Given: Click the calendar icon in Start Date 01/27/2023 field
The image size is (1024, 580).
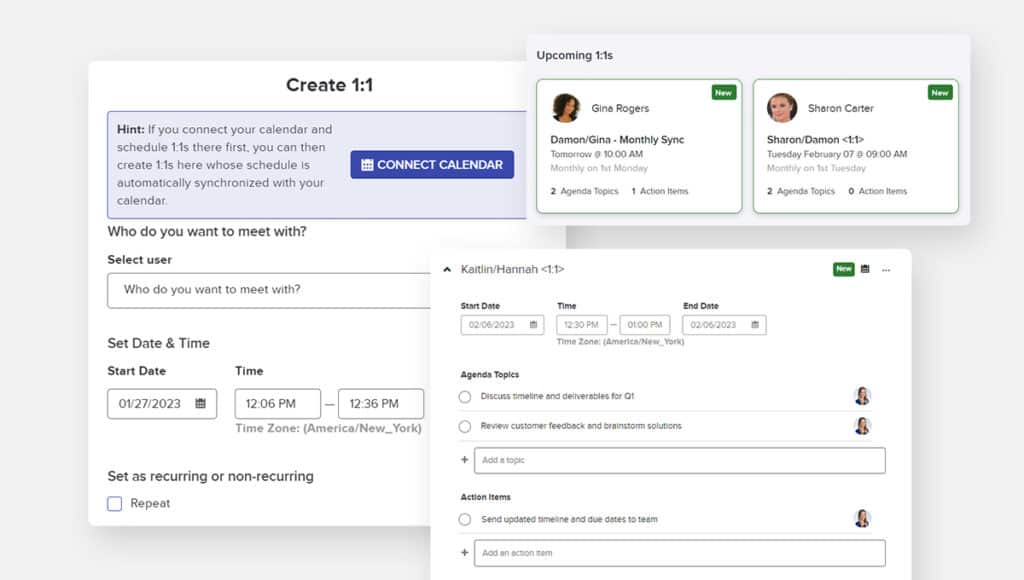Looking at the screenshot, I should pos(200,404).
